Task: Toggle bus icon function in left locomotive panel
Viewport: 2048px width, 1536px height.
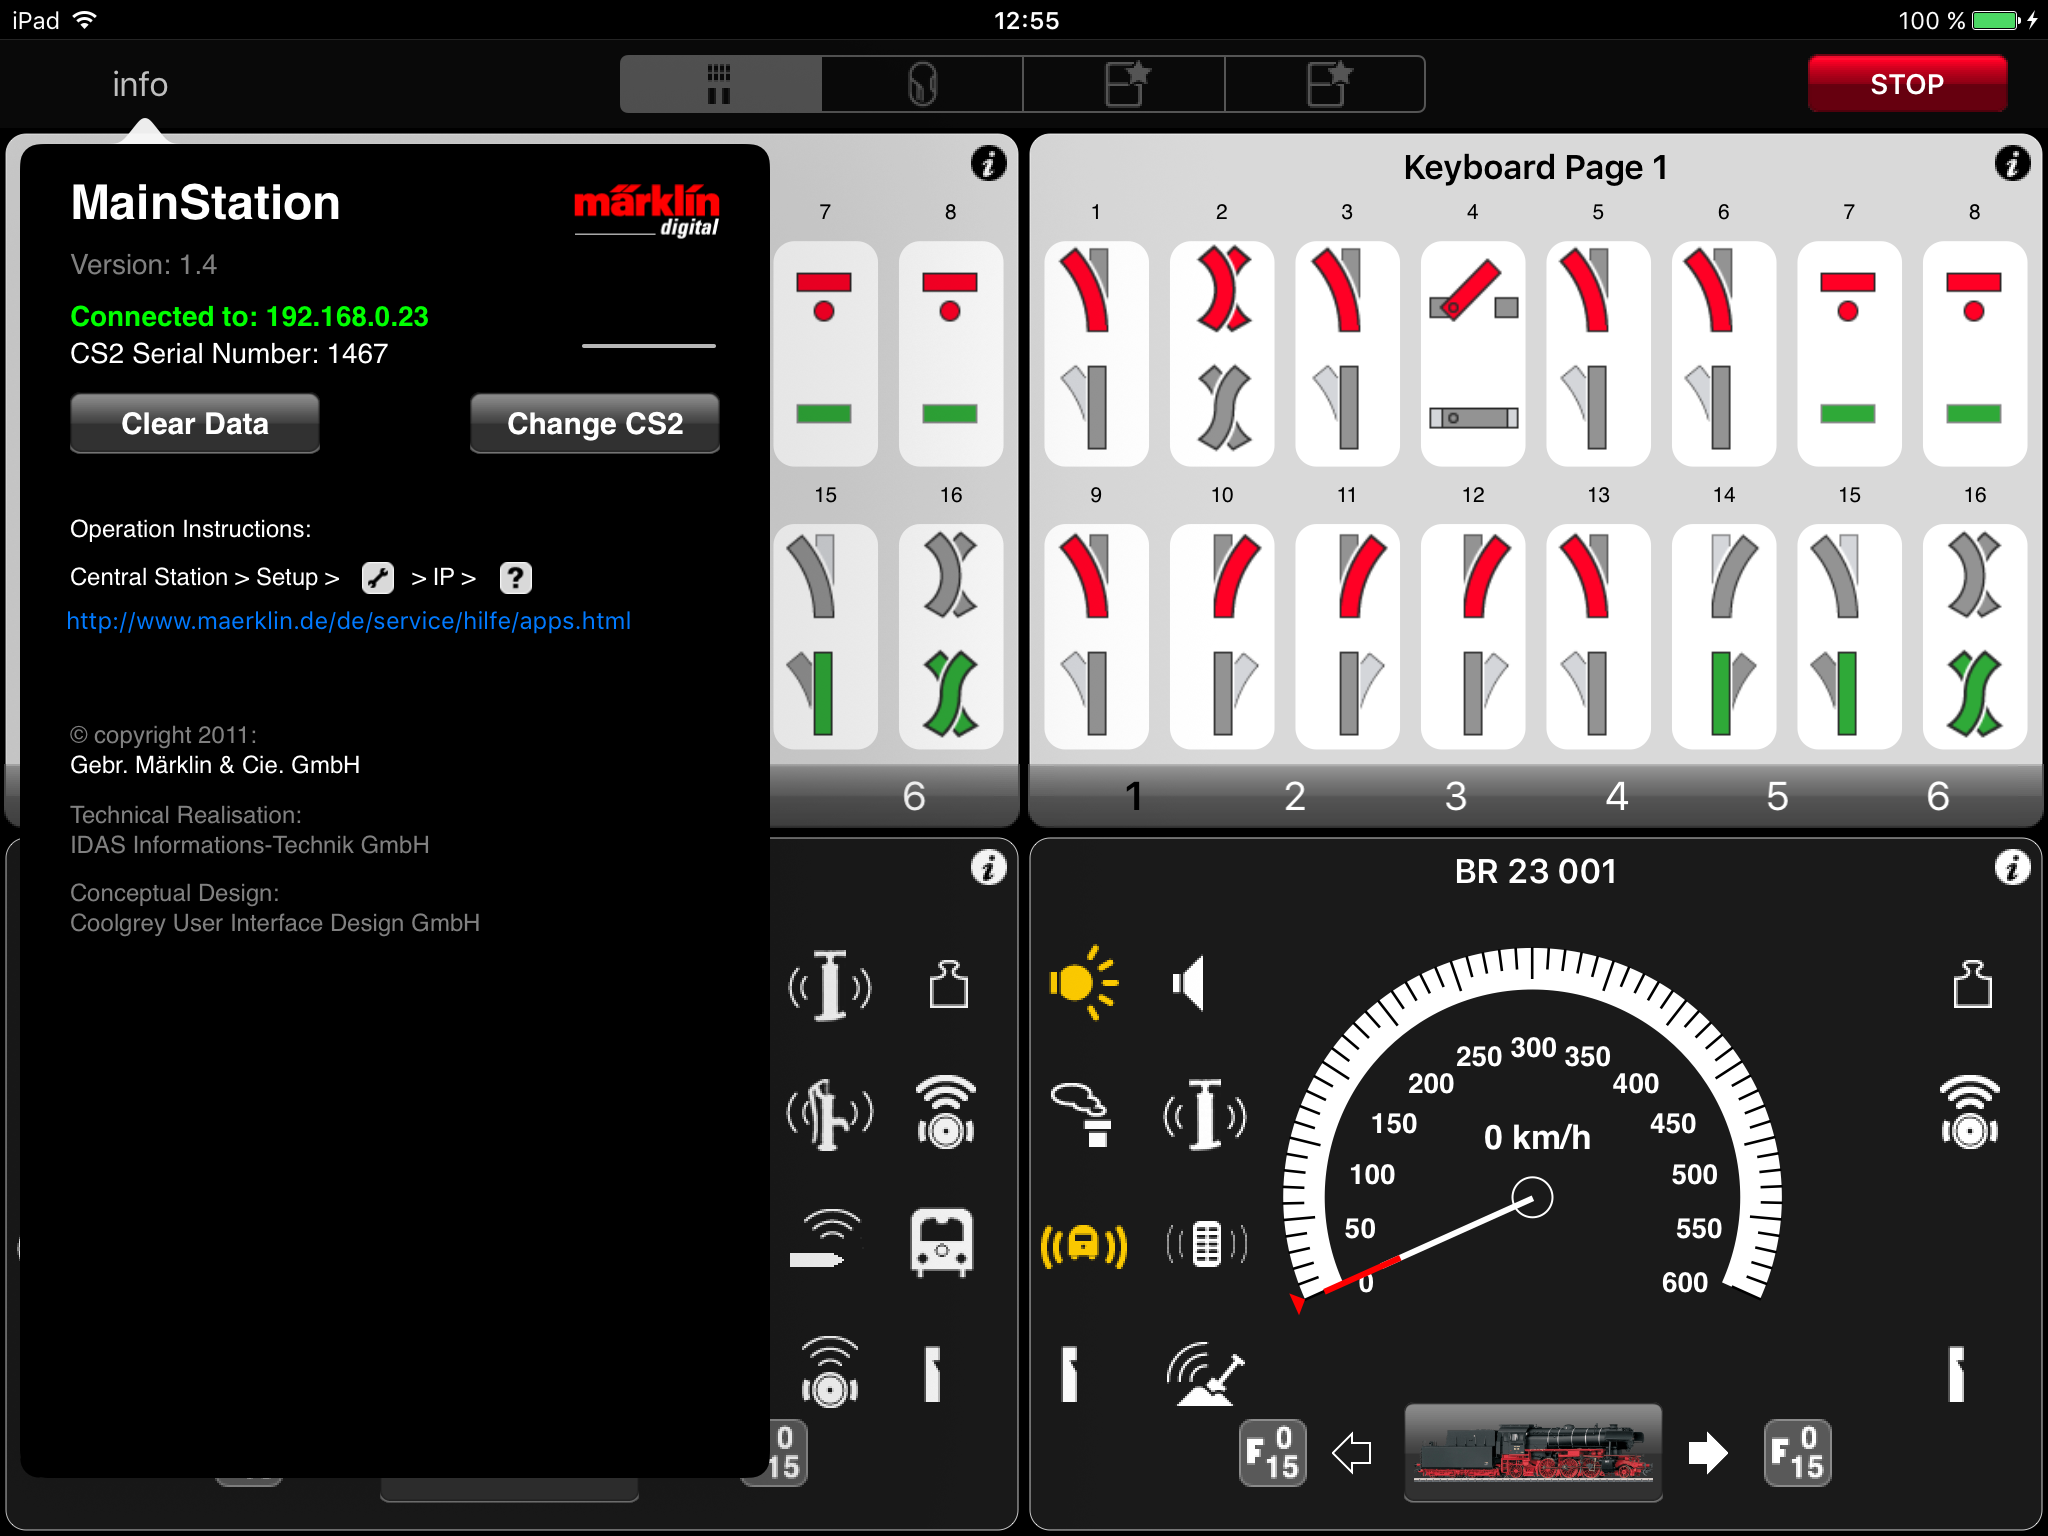Action: [x=942, y=1243]
